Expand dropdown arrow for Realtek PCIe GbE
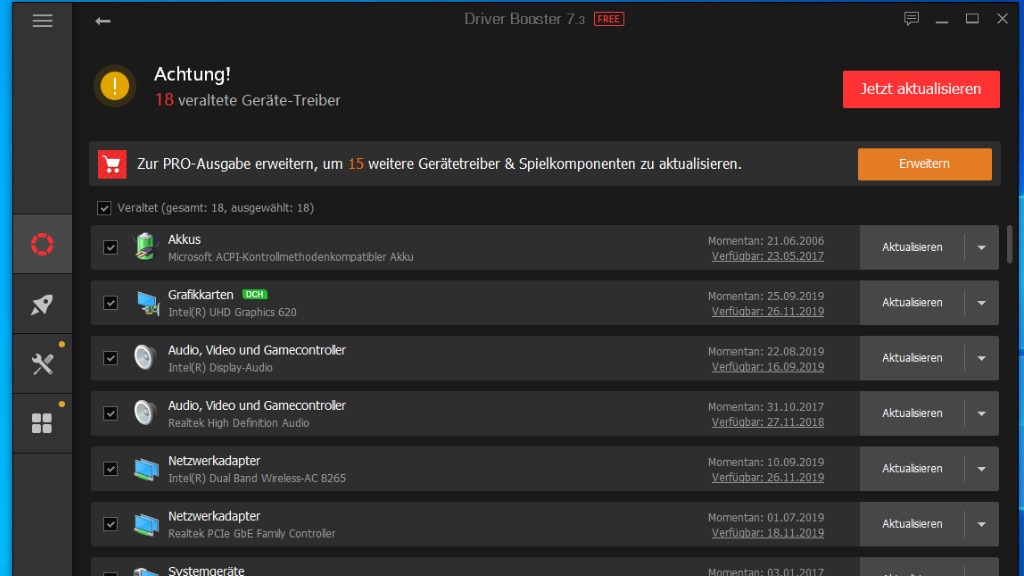The height and width of the screenshot is (576, 1024). [x=982, y=524]
